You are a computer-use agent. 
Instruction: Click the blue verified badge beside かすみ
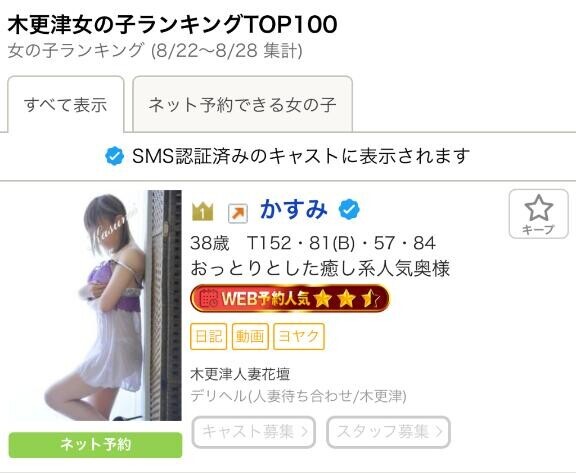pyautogui.click(x=349, y=209)
